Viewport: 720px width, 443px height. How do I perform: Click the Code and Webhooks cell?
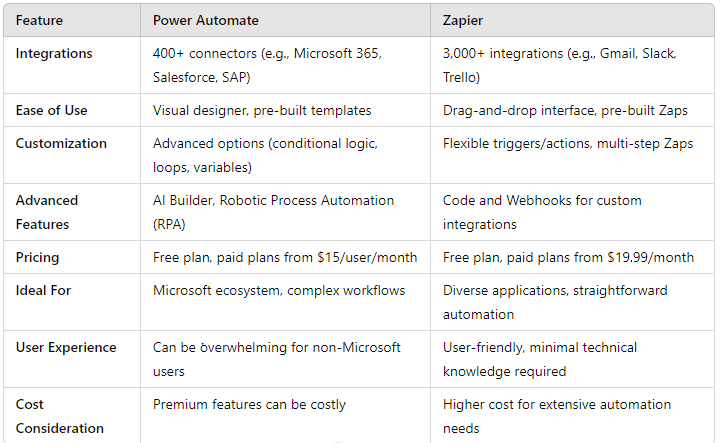tap(542, 211)
